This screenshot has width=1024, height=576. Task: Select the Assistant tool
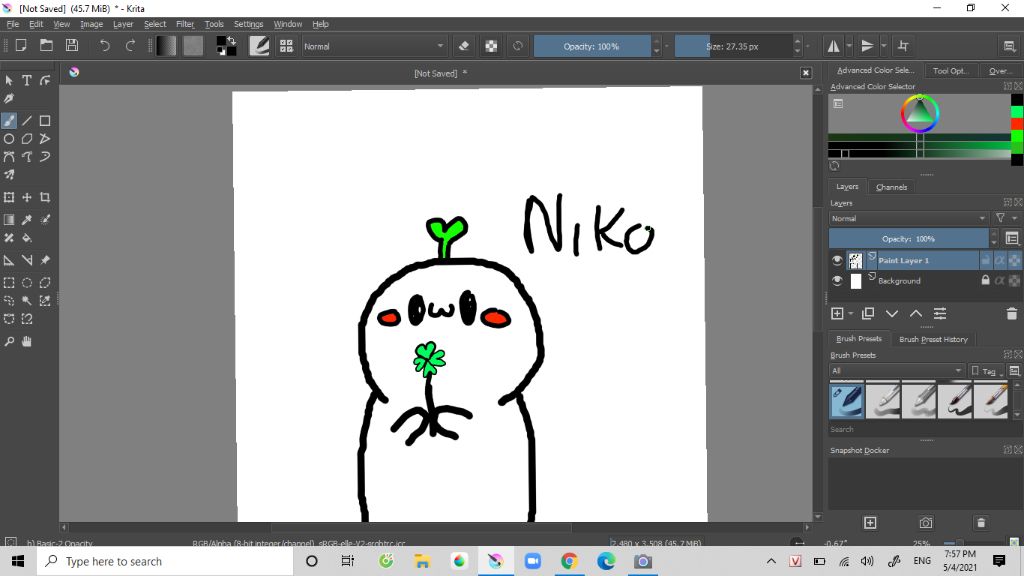(9, 260)
